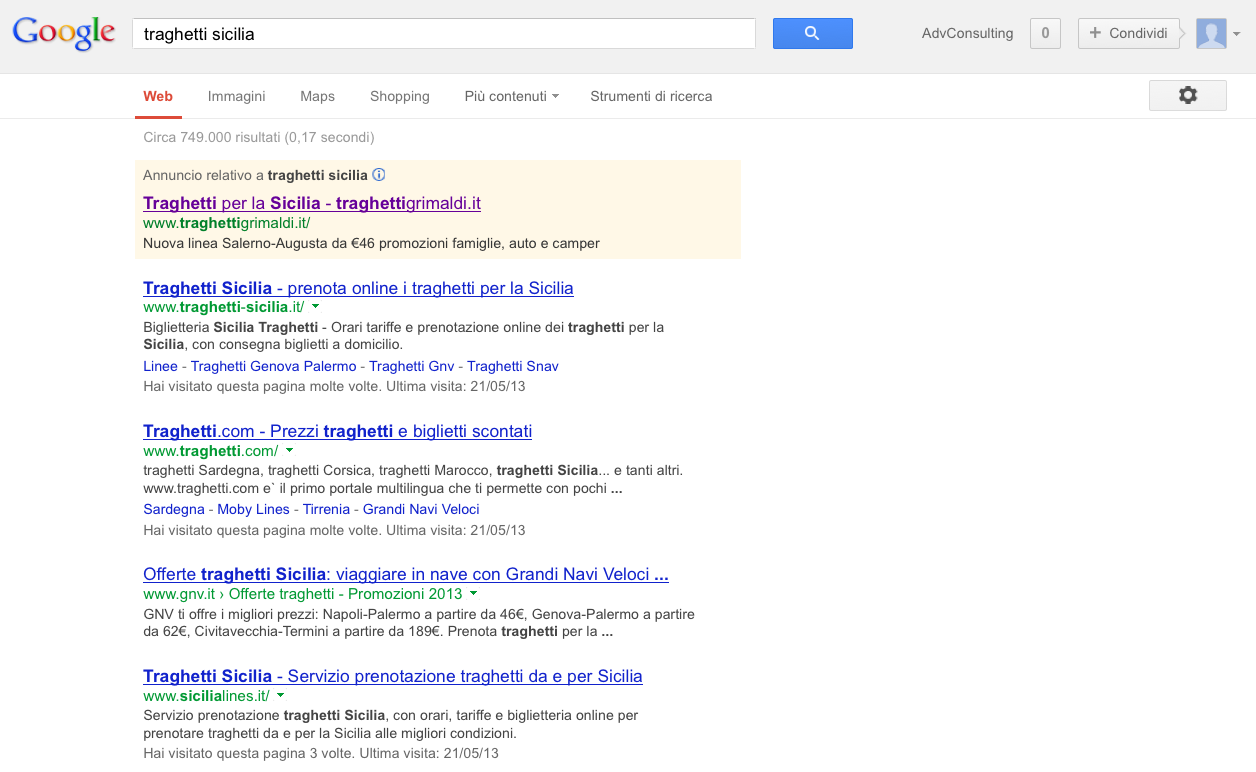Click the Tirrenia sitelink

326,509
